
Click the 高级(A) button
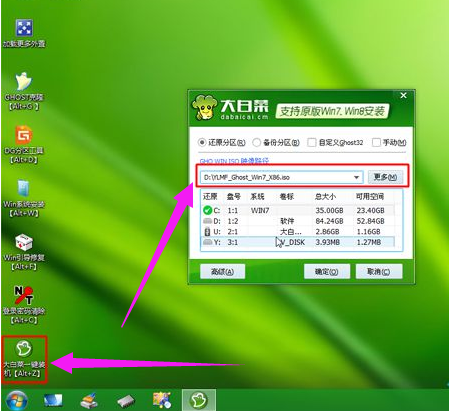[222, 272]
